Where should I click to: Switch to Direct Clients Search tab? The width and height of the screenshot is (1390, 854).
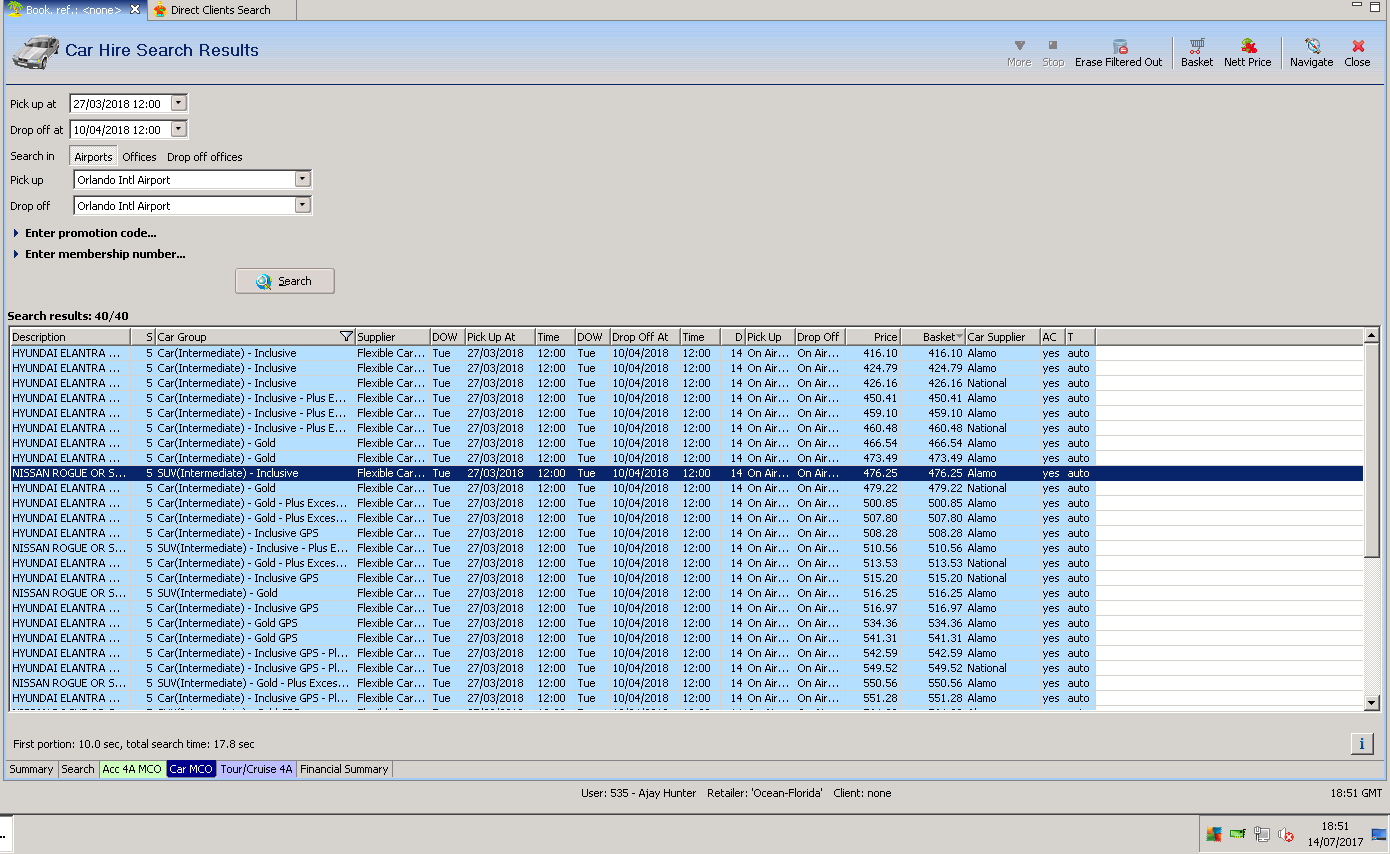(220, 10)
